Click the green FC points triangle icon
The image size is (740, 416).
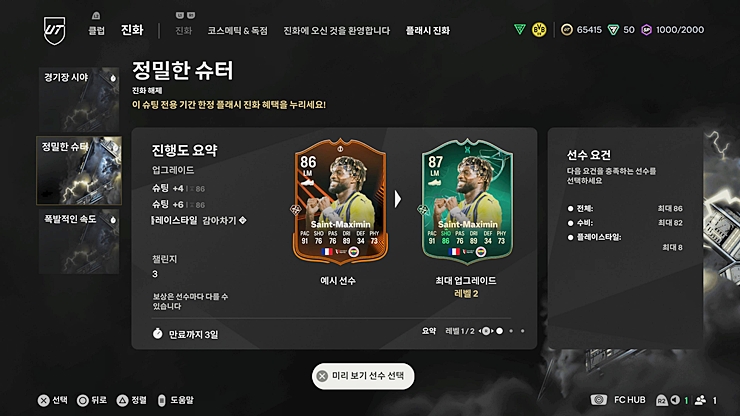pos(613,30)
